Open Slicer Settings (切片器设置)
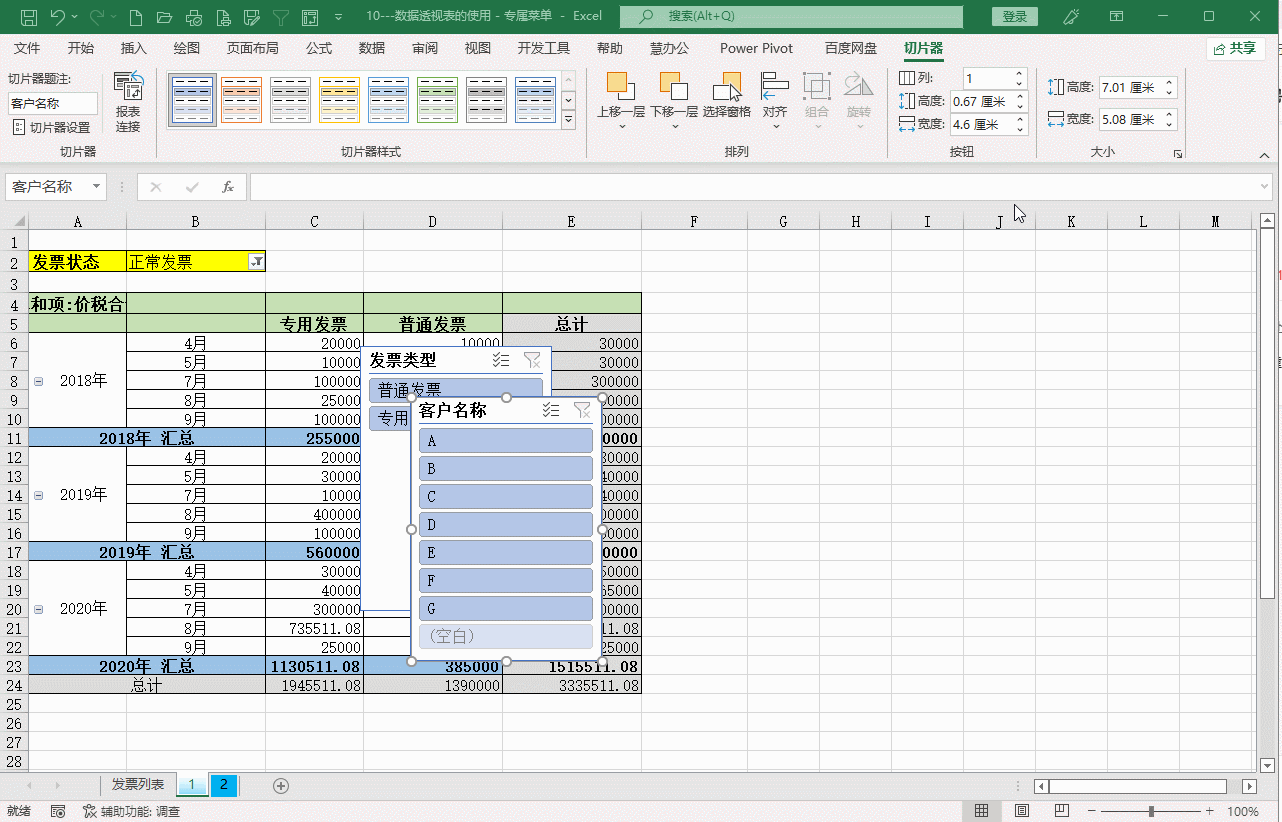This screenshot has height=822, width=1282. click(51, 128)
